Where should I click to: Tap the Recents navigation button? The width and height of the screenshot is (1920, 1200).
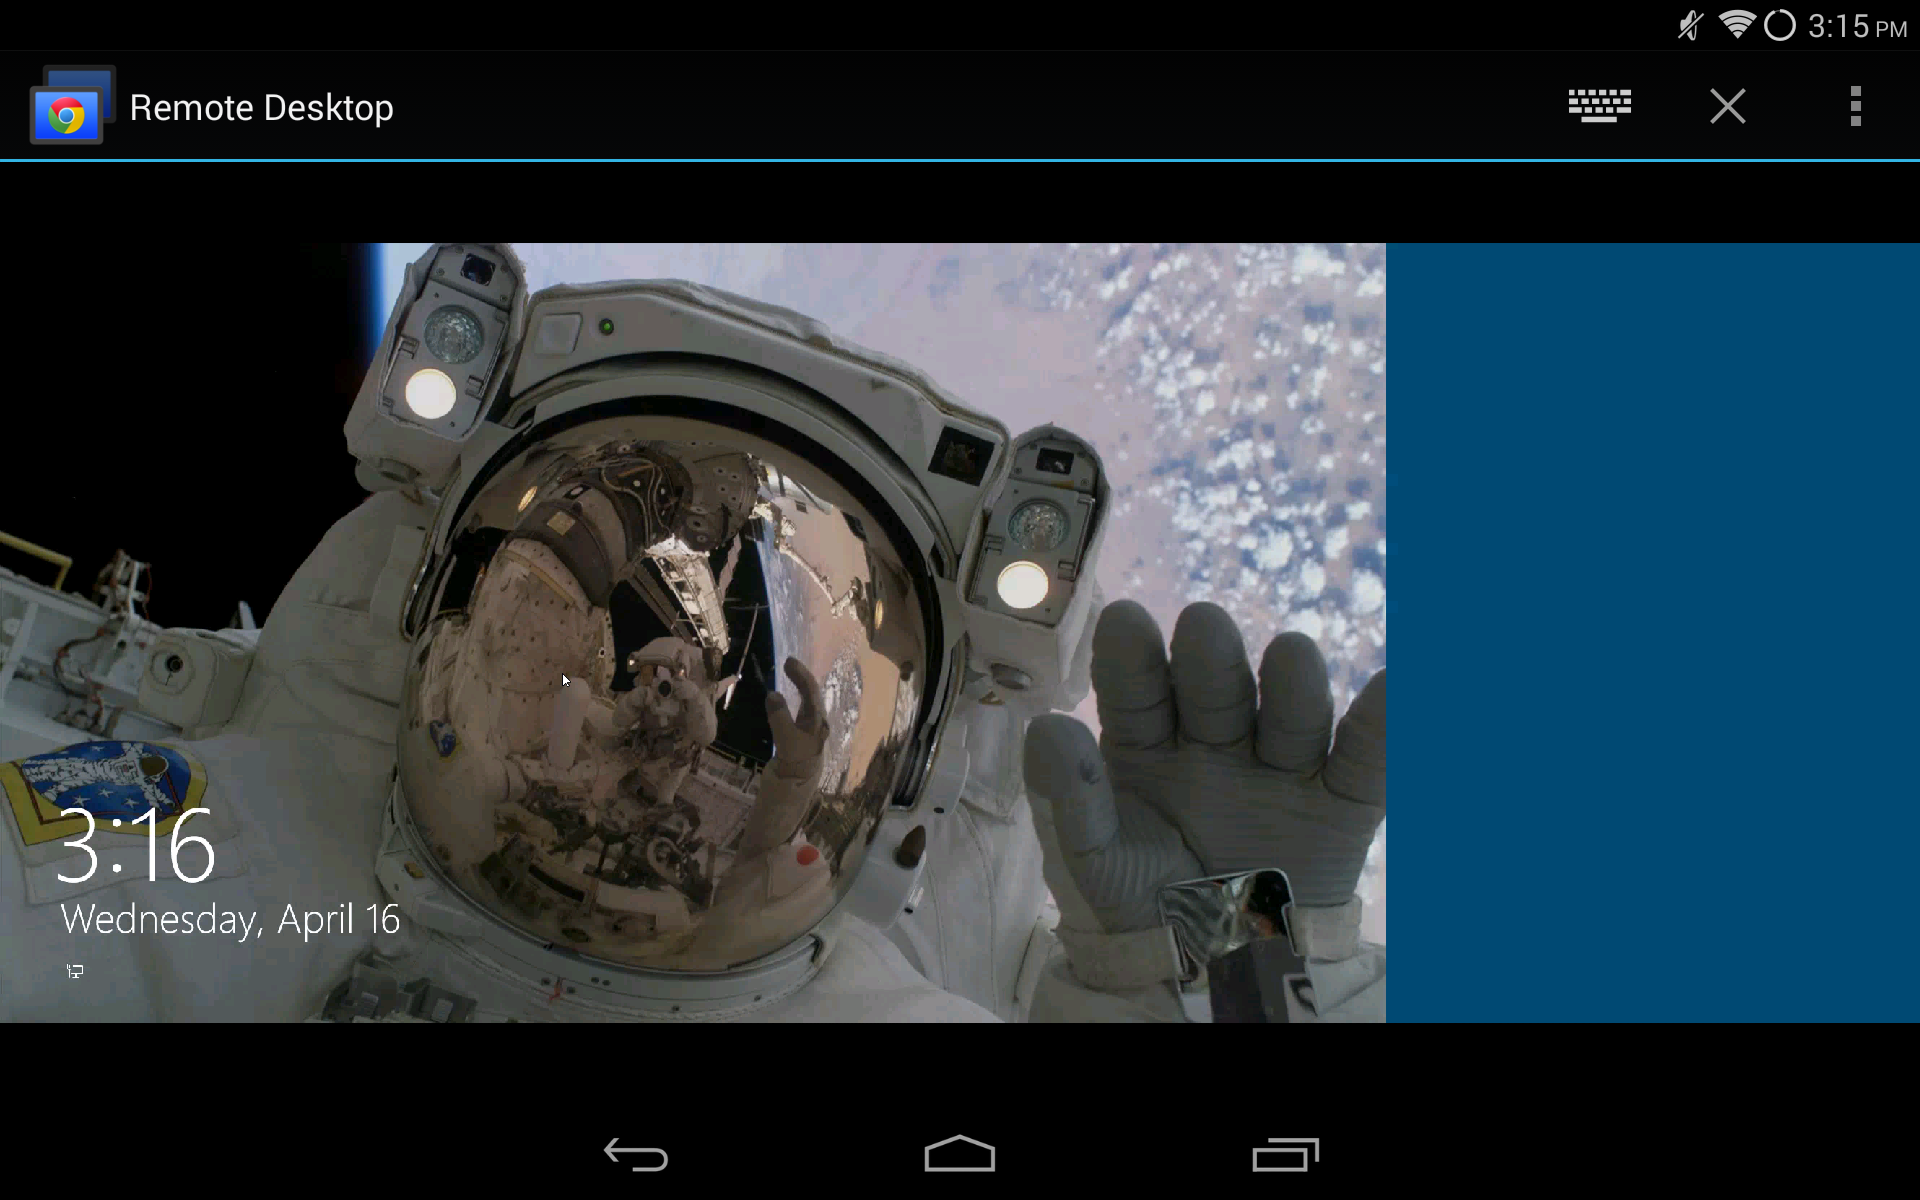click(1284, 1155)
